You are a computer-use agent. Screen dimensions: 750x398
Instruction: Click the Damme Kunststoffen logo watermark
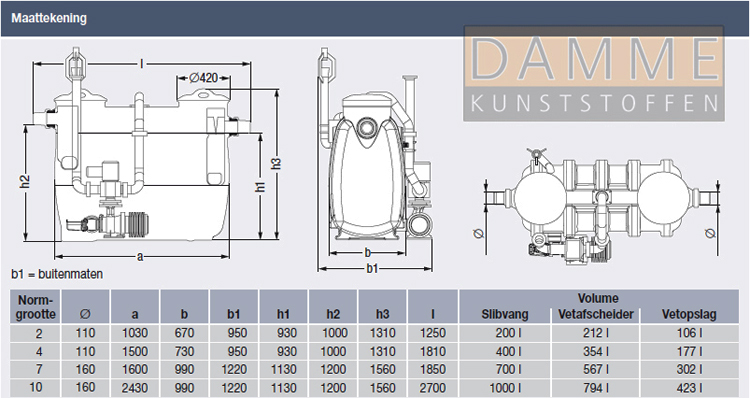(594, 73)
